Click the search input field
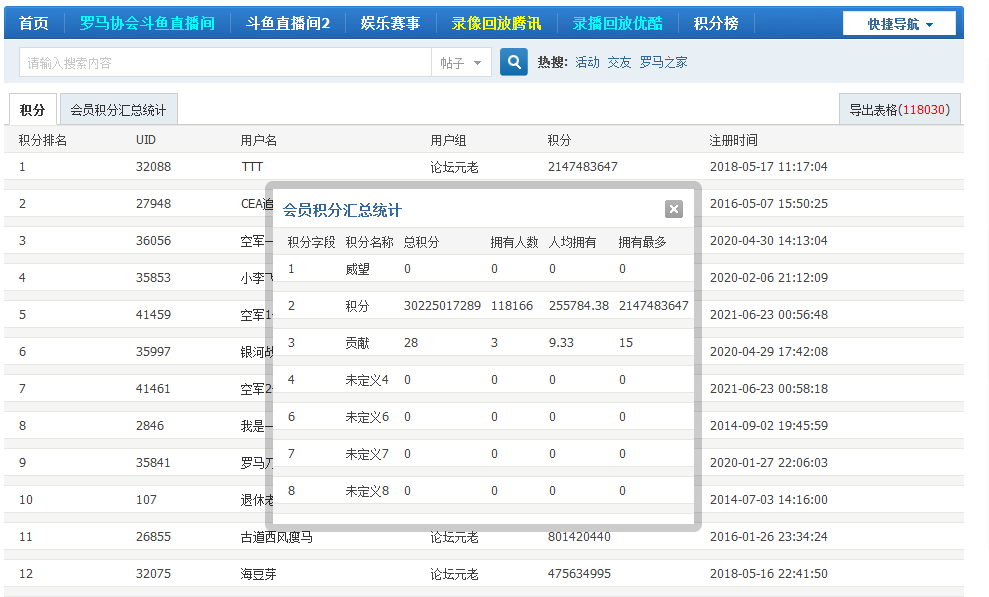This screenshot has width=989, height=597. [225, 63]
